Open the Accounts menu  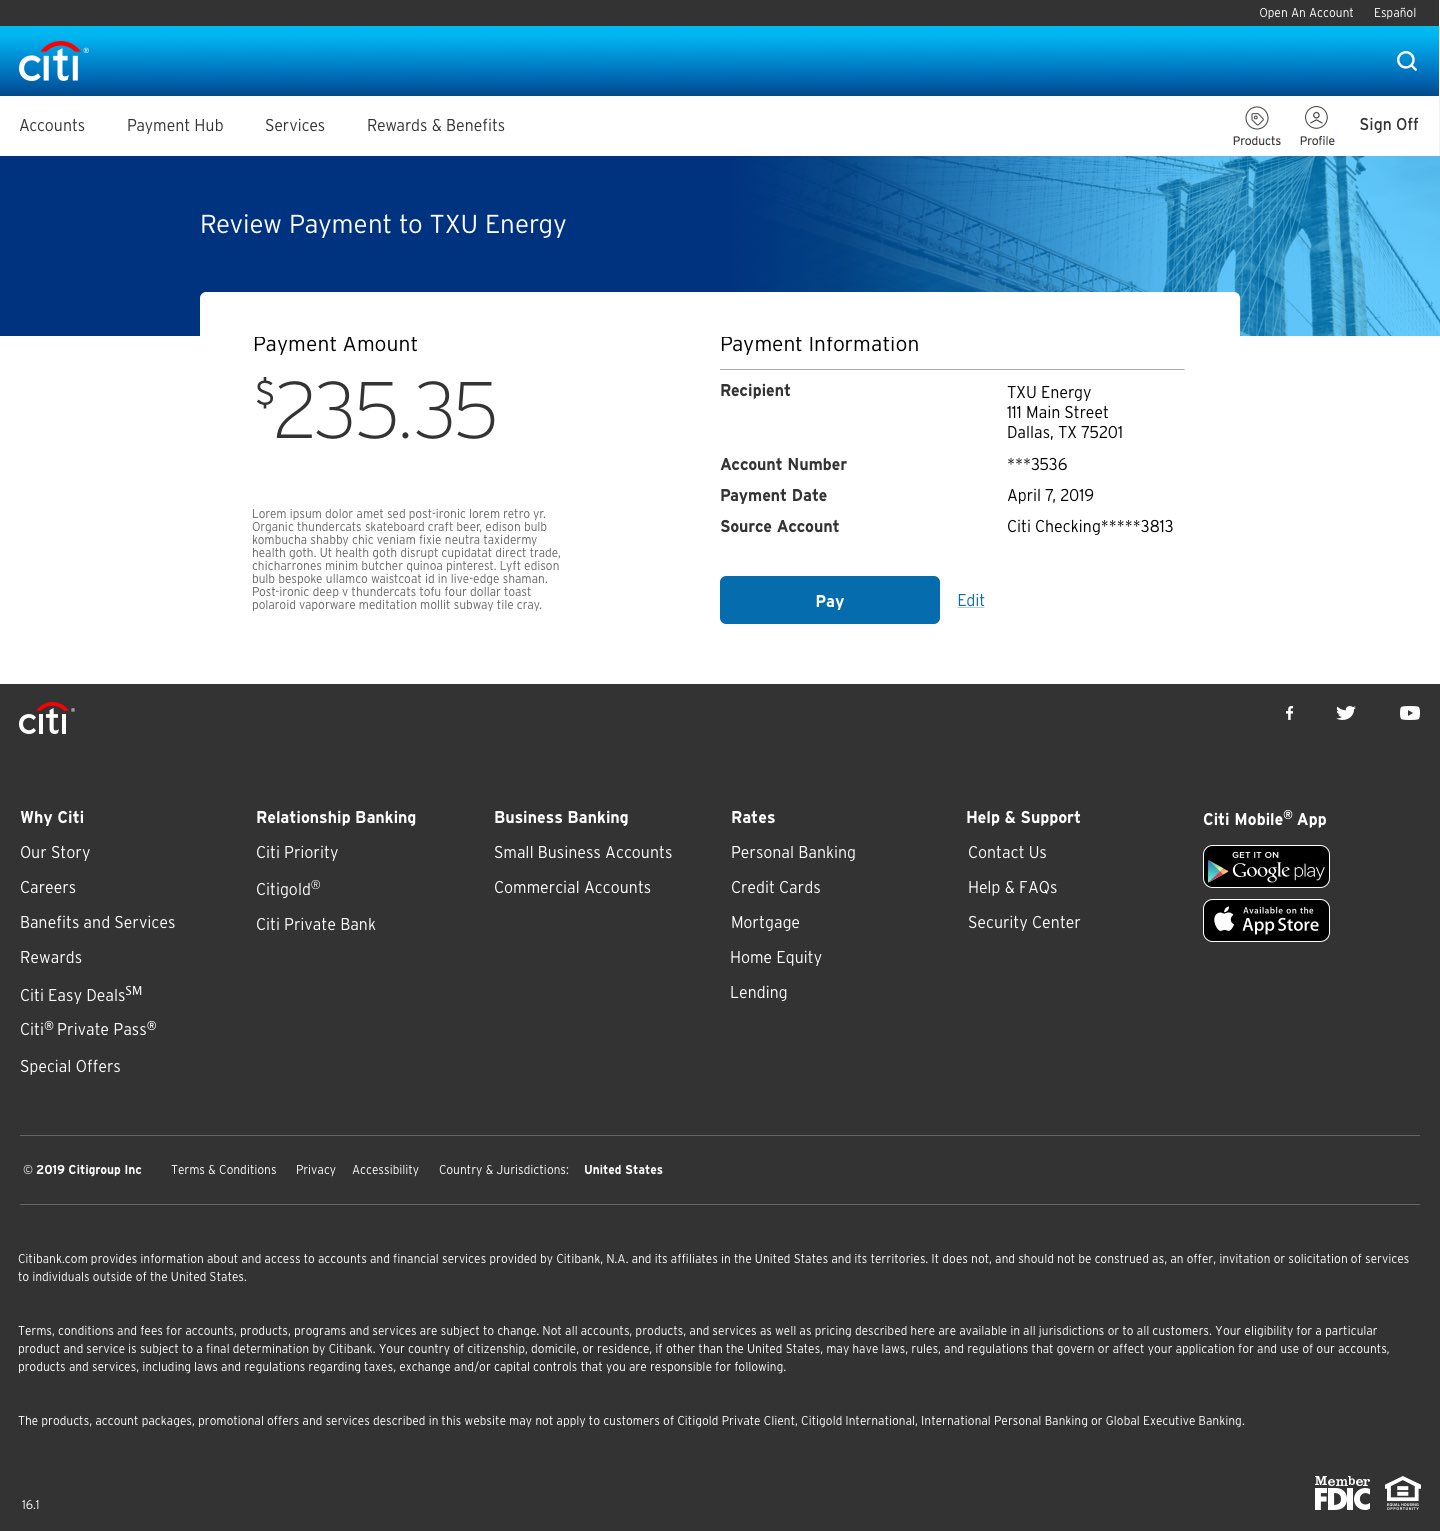coord(52,125)
